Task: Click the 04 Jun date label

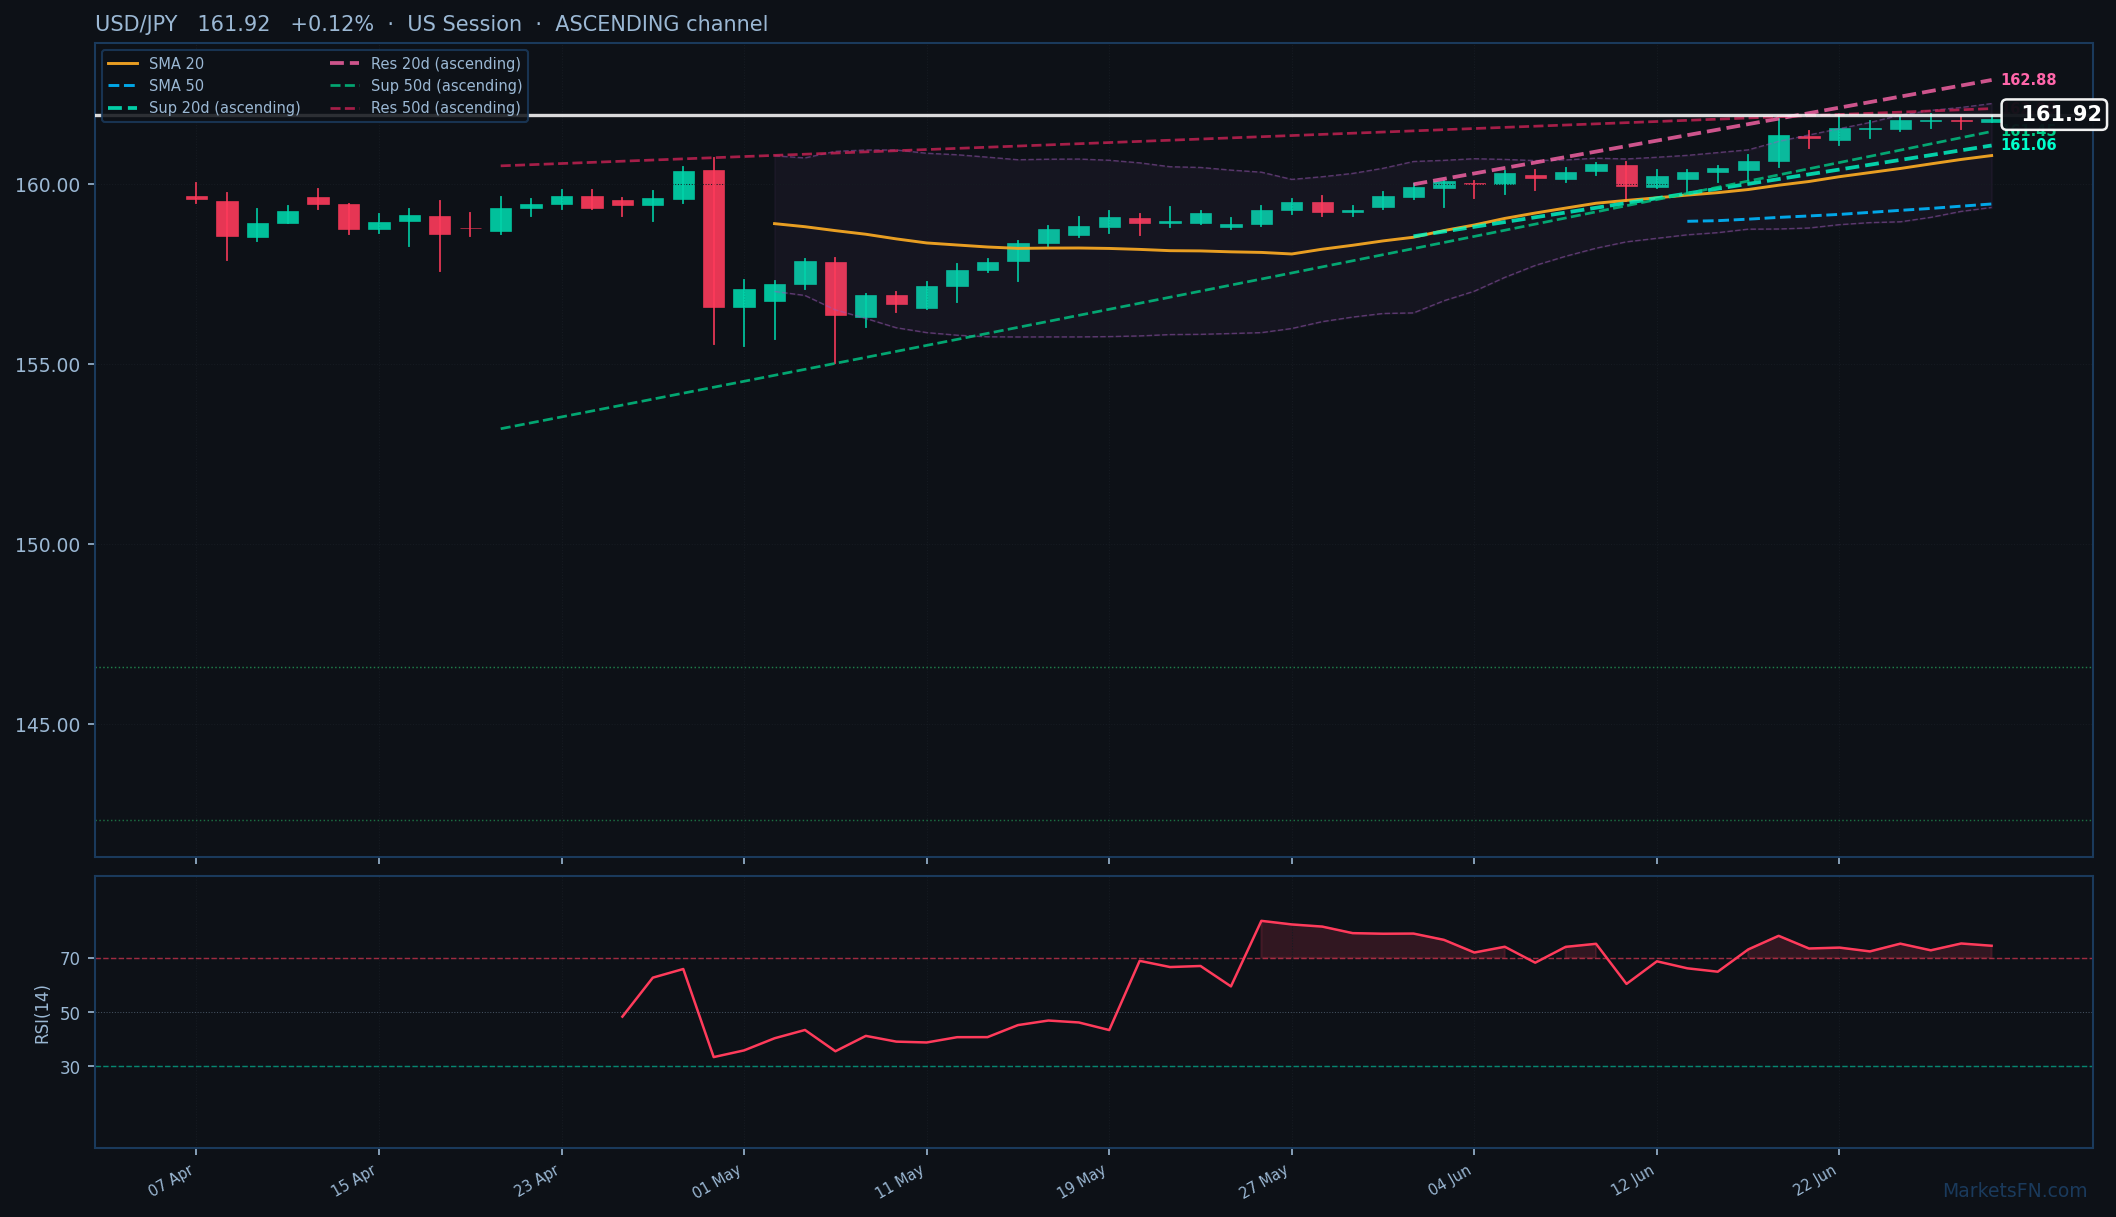Action: pos(1449,1181)
